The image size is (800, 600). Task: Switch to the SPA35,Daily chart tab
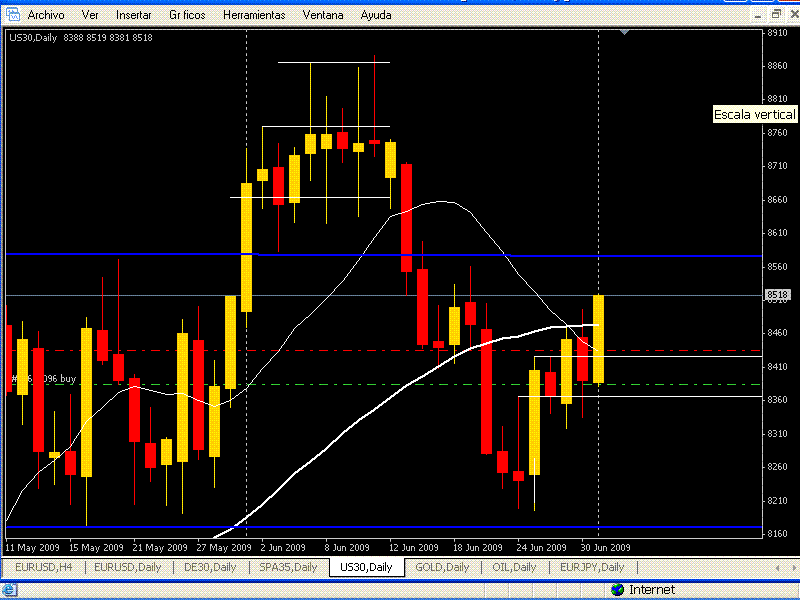click(x=288, y=567)
